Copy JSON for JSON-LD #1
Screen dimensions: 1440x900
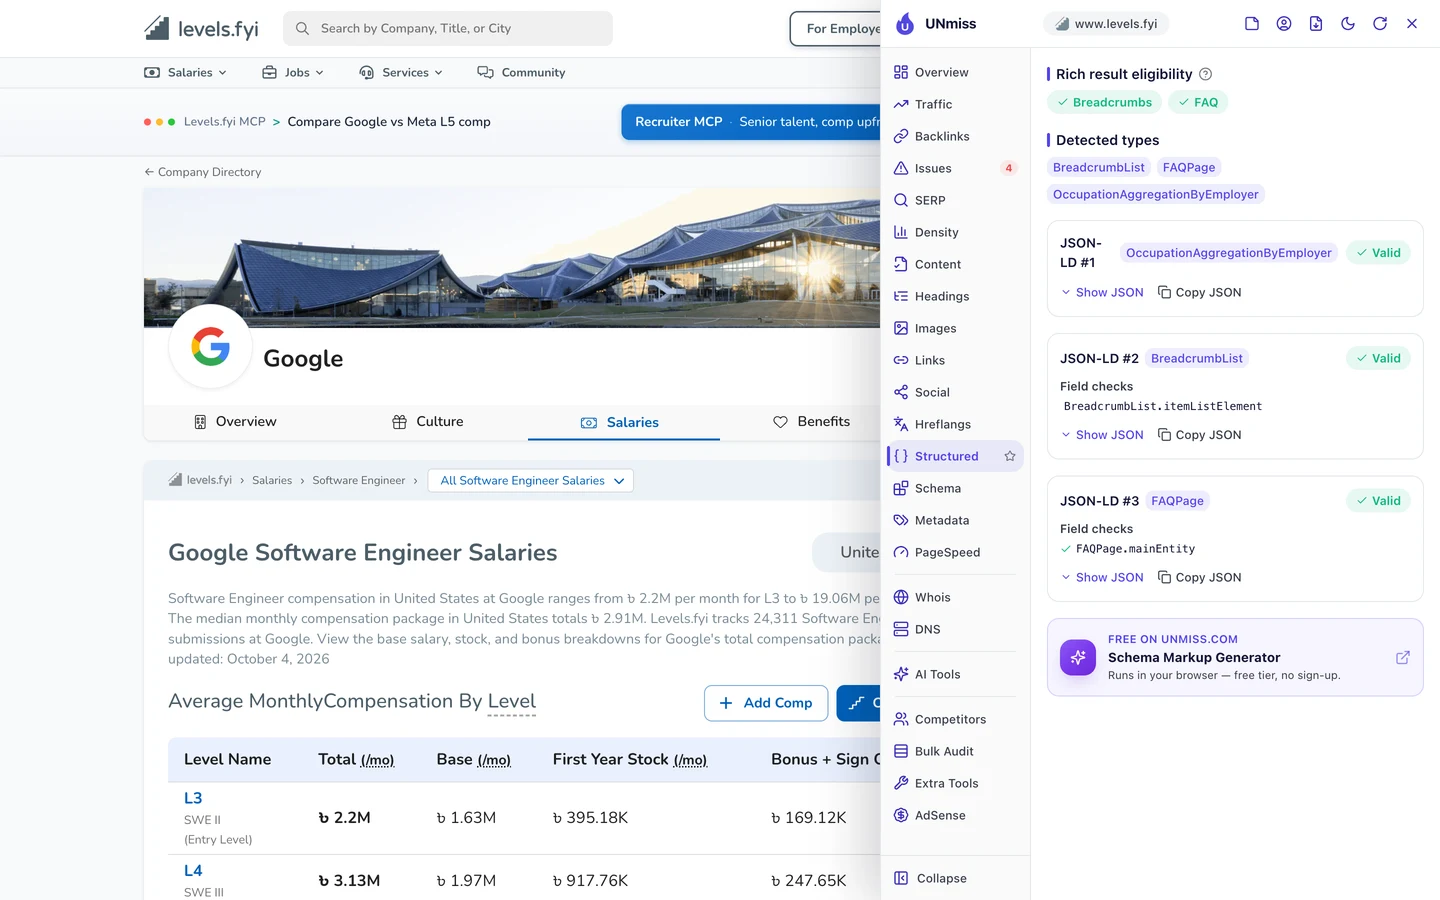pos(1199,292)
